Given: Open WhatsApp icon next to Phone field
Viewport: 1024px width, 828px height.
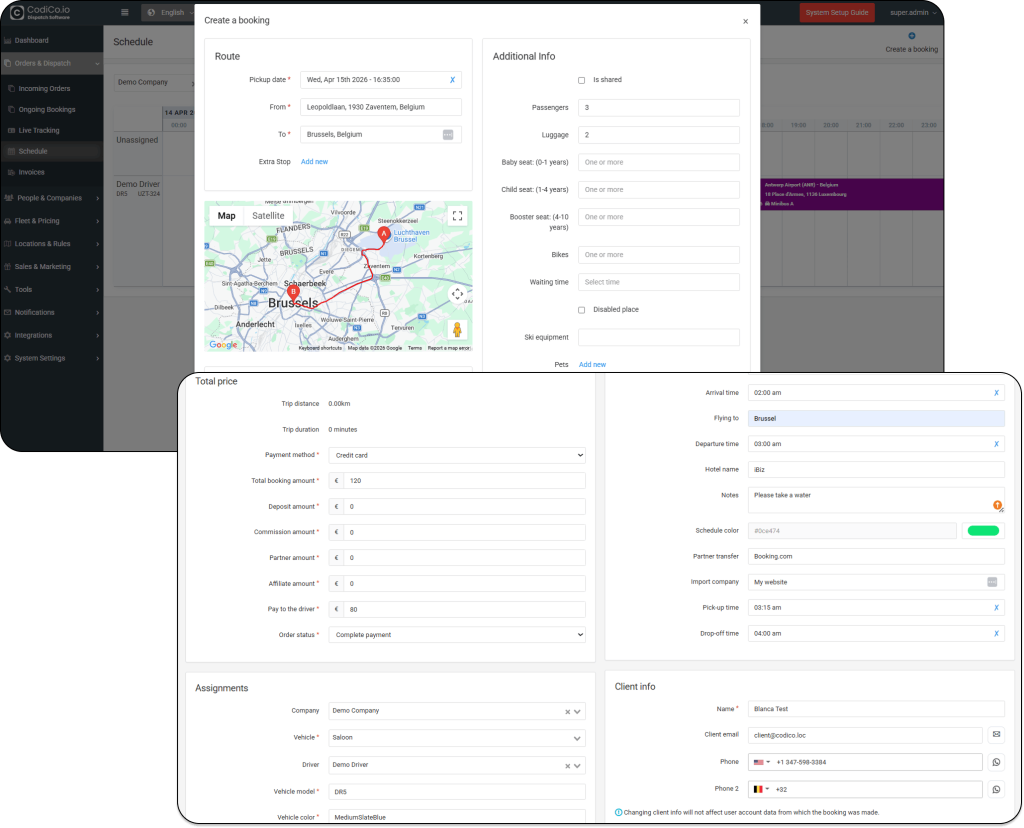Looking at the screenshot, I should tap(996, 762).
